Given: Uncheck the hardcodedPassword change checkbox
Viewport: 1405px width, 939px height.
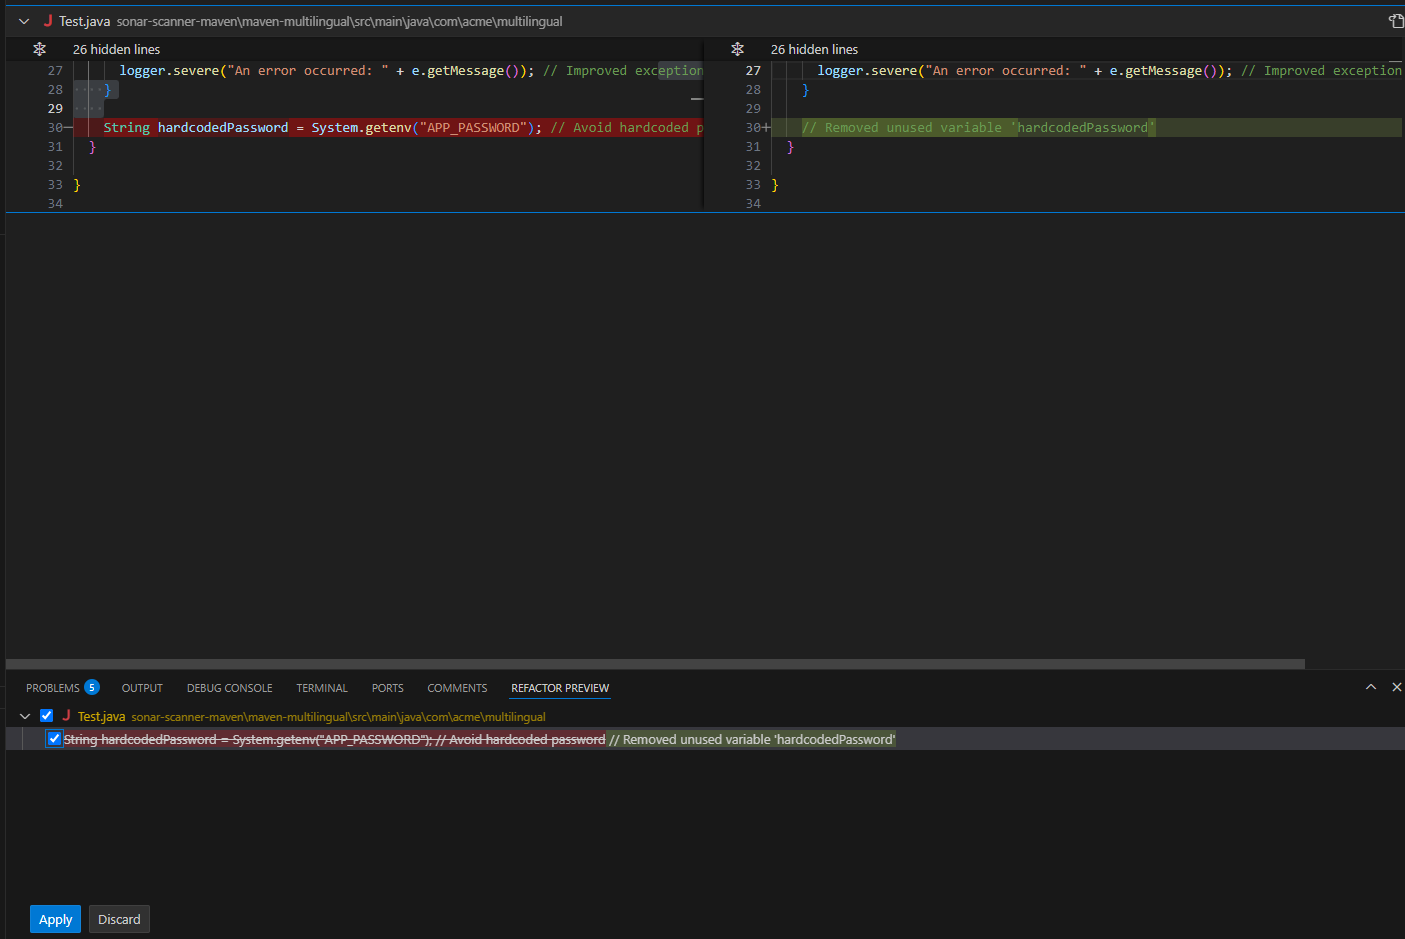Looking at the screenshot, I should tap(54, 739).
